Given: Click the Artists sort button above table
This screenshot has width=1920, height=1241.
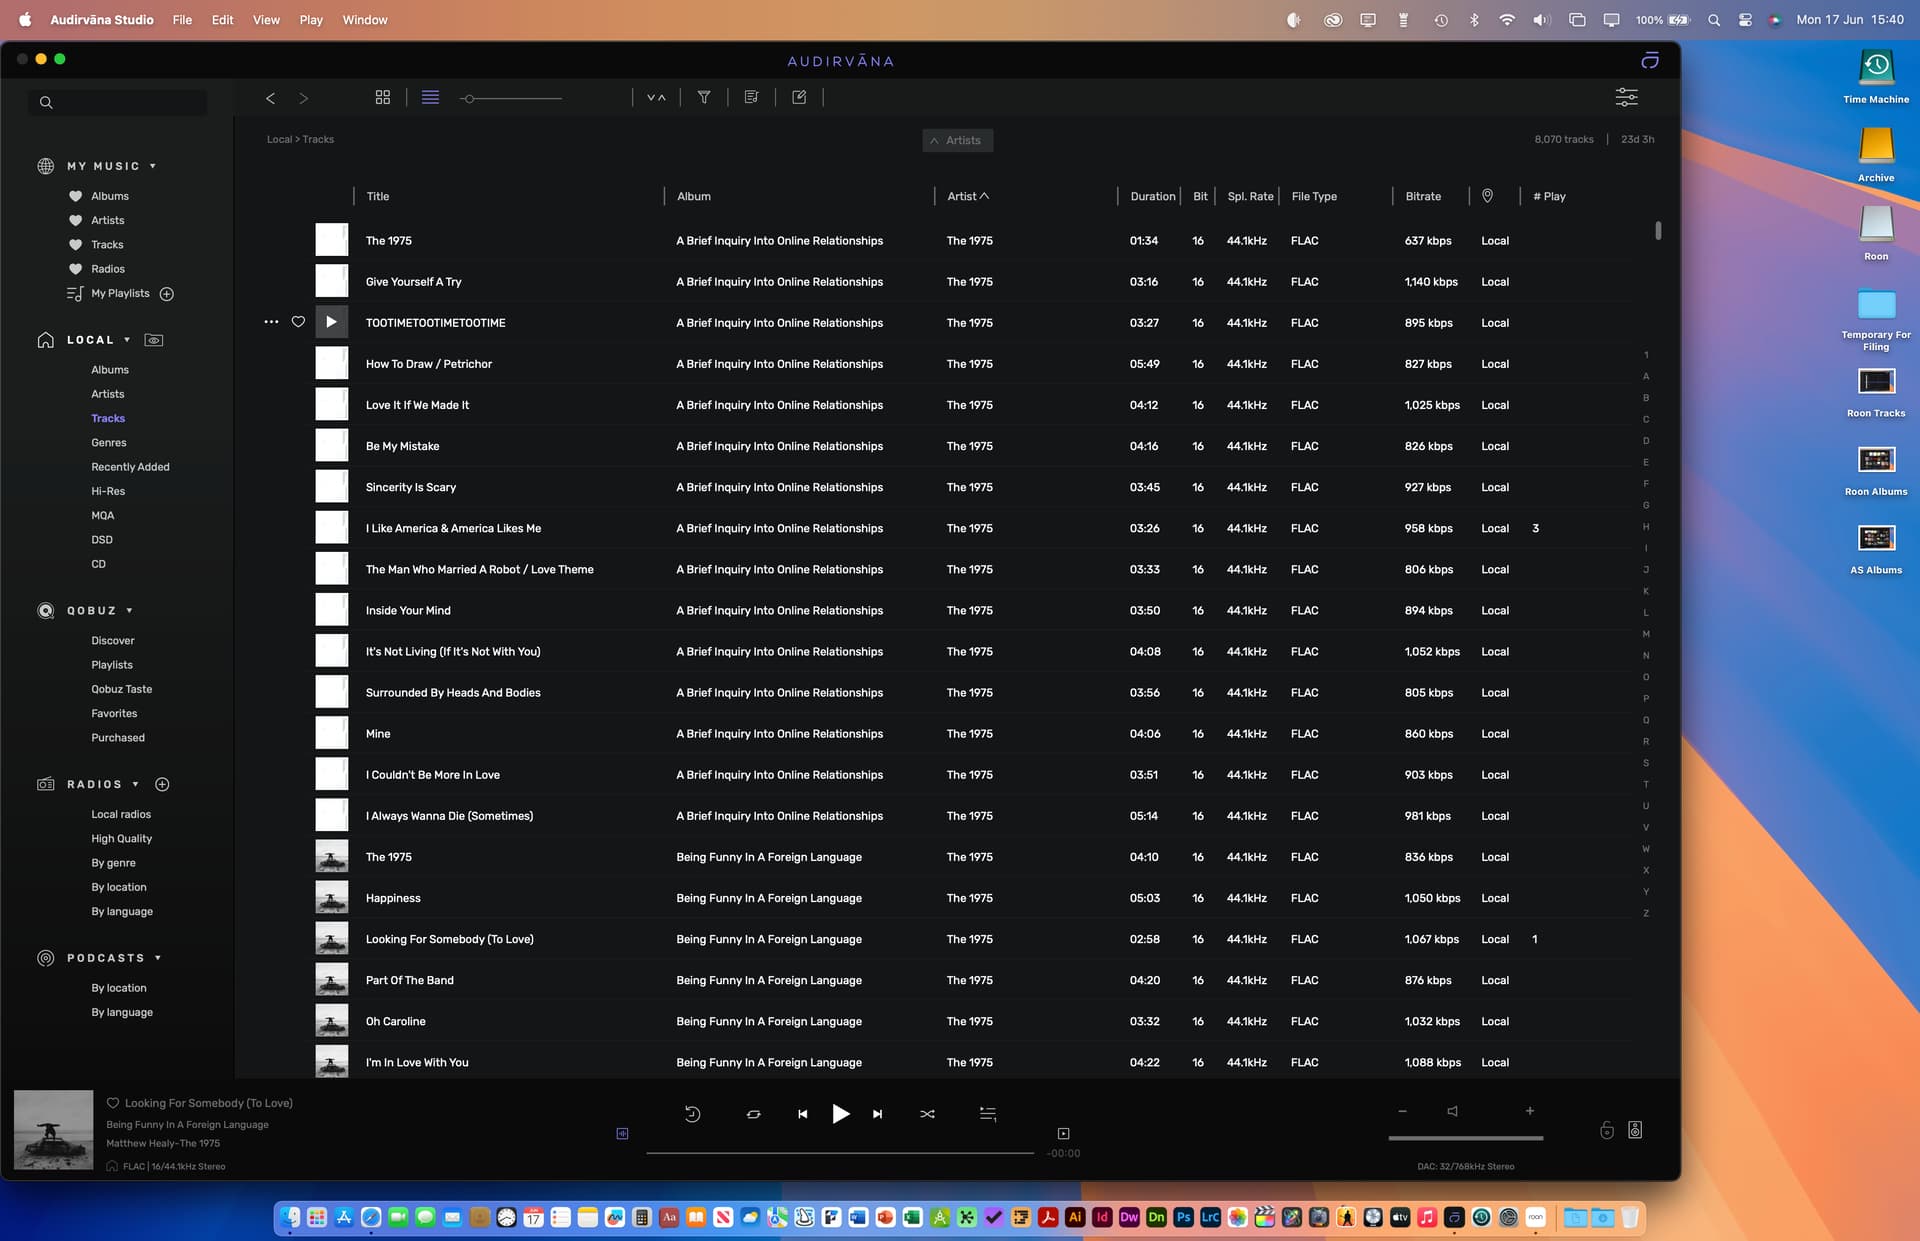Looking at the screenshot, I should 957,140.
